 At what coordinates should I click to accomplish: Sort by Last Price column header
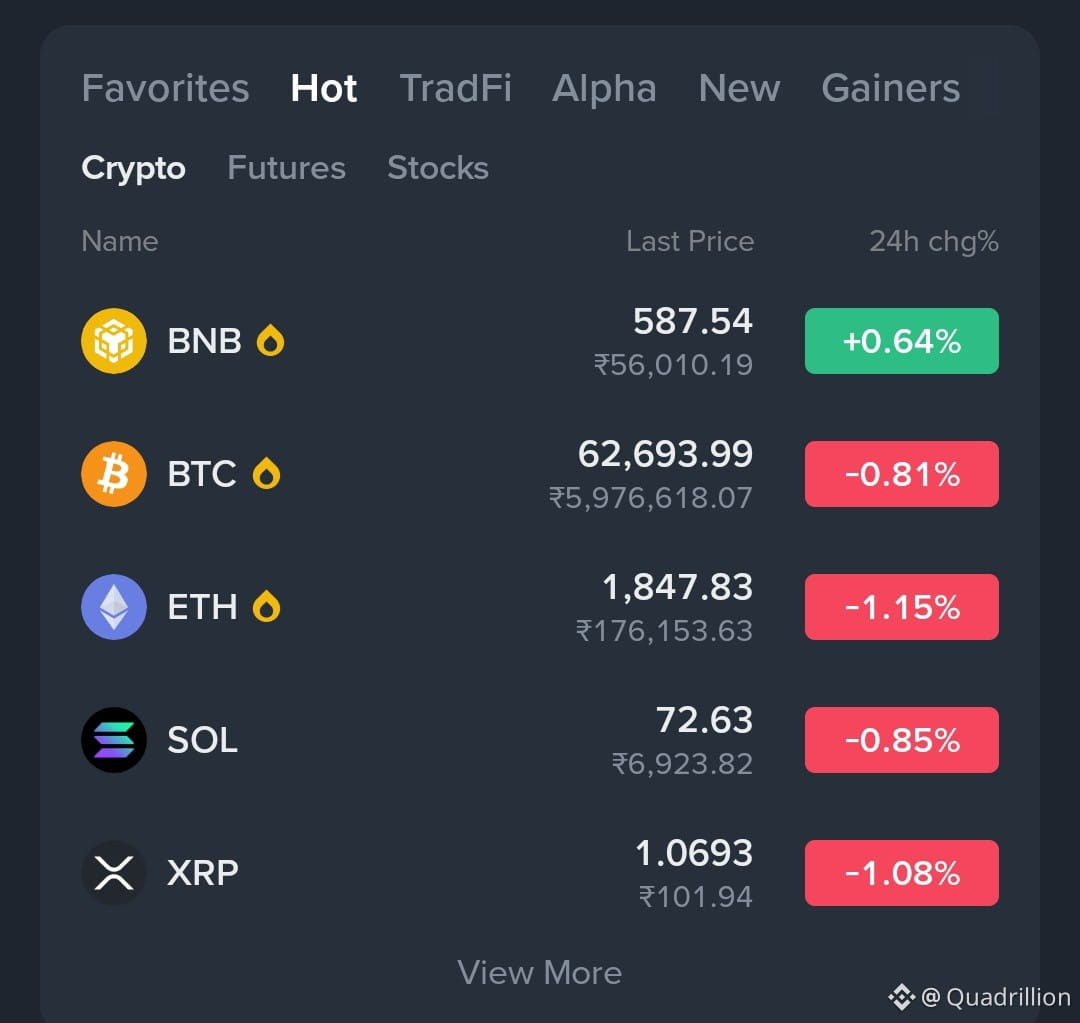(690, 241)
